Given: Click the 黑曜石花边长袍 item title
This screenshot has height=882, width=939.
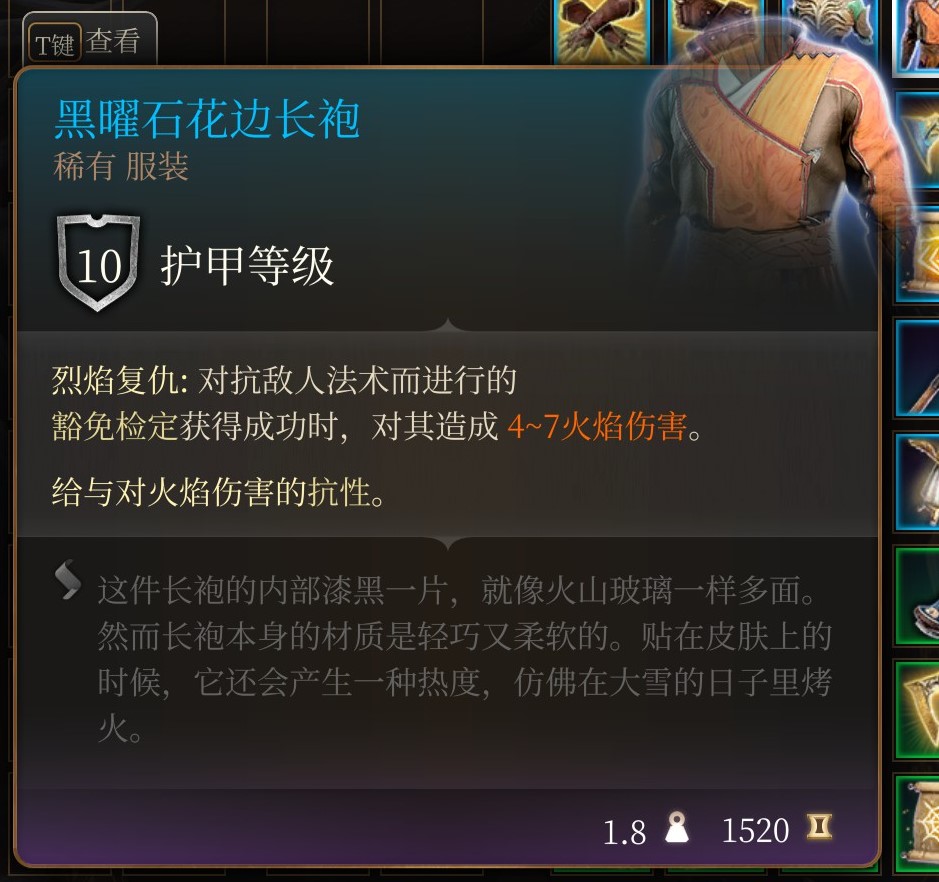Looking at the screenshot, I should pos(207,120).
